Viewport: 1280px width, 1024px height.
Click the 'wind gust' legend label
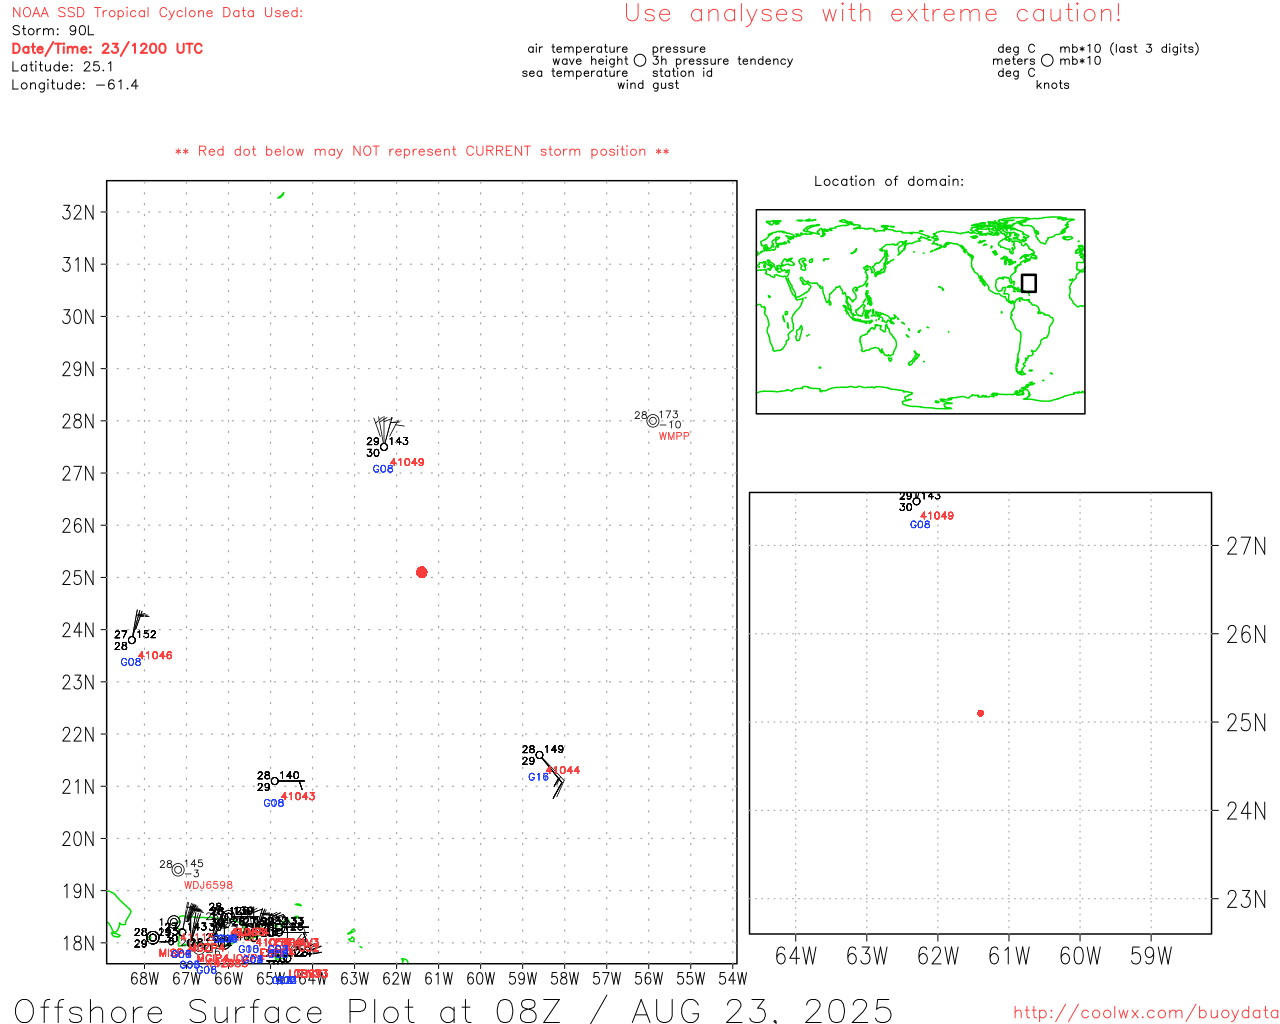tap(648, 85)
